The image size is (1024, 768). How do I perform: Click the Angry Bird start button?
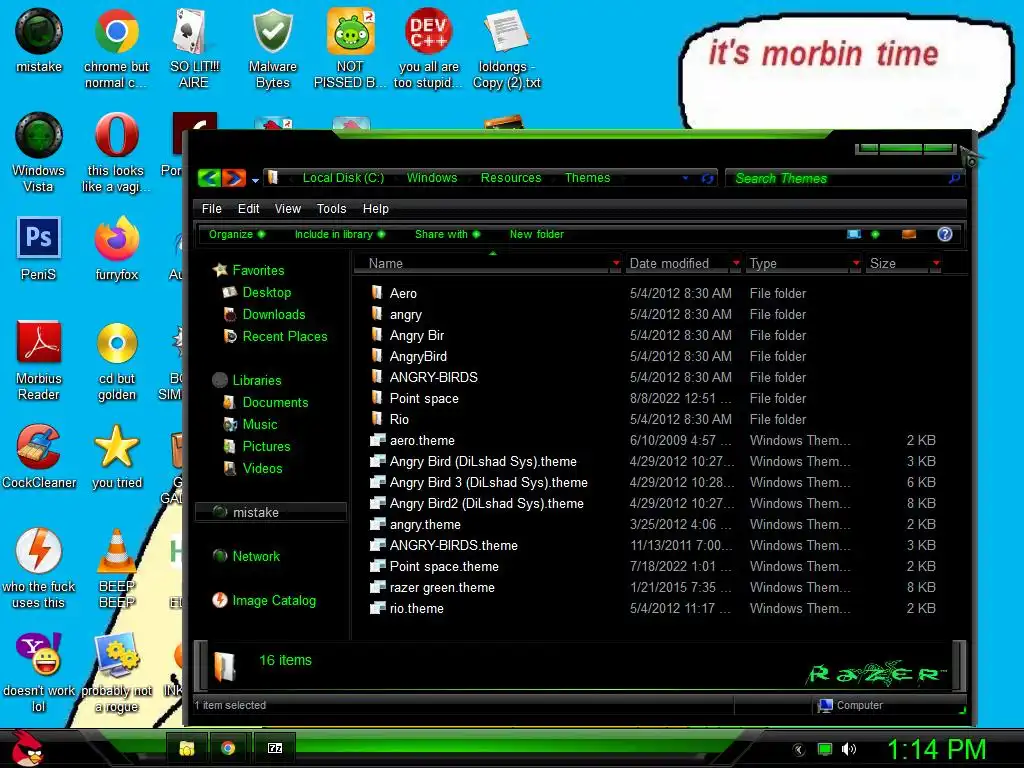(x=26, y=748)
